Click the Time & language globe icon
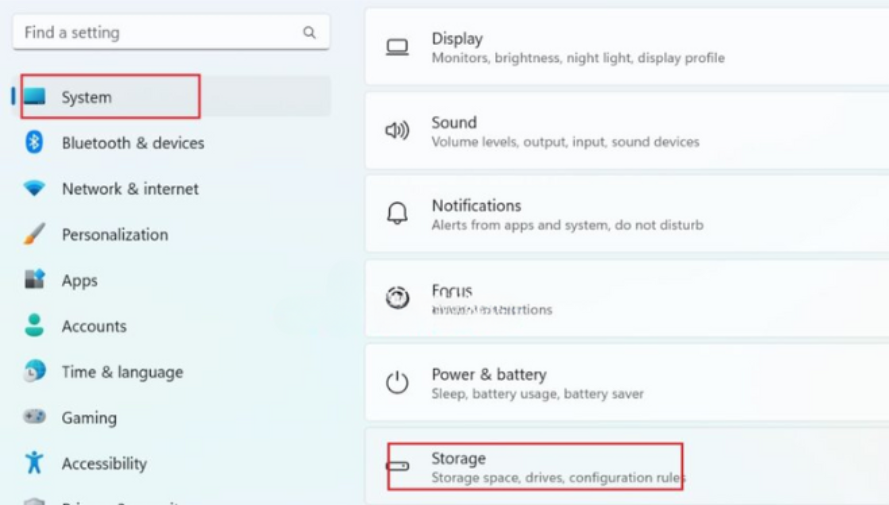The height and width of the screenshot is (505, 889). [x=34, y=371]
